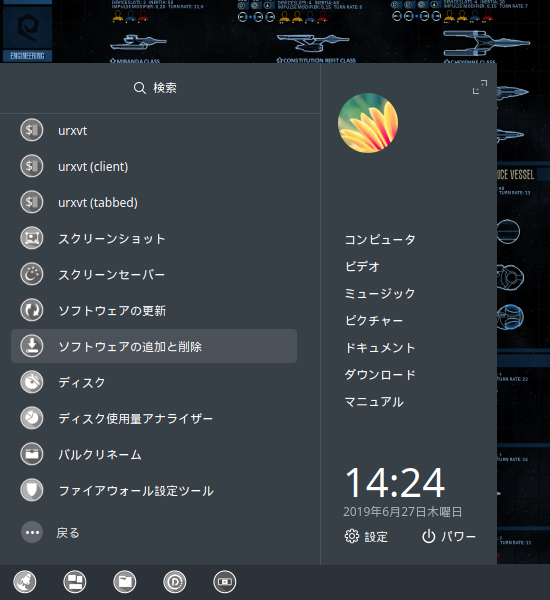The image size is (550, 600).
Task: Click the パワー power symbol icon
Action: click(429, 536)
